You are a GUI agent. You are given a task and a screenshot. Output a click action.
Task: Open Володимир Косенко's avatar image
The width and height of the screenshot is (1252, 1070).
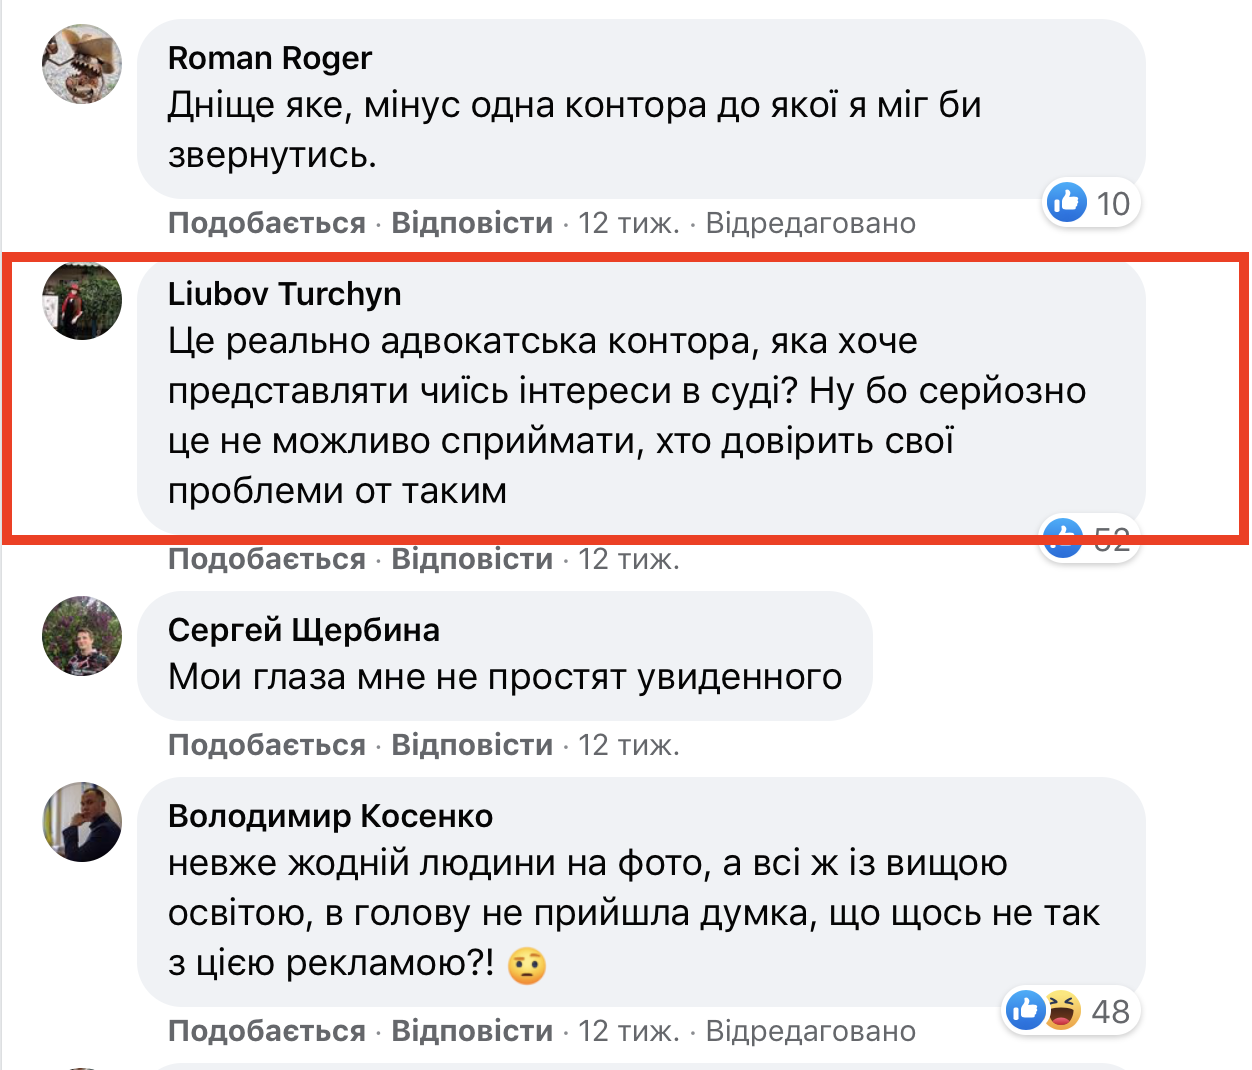click(82, 822)
